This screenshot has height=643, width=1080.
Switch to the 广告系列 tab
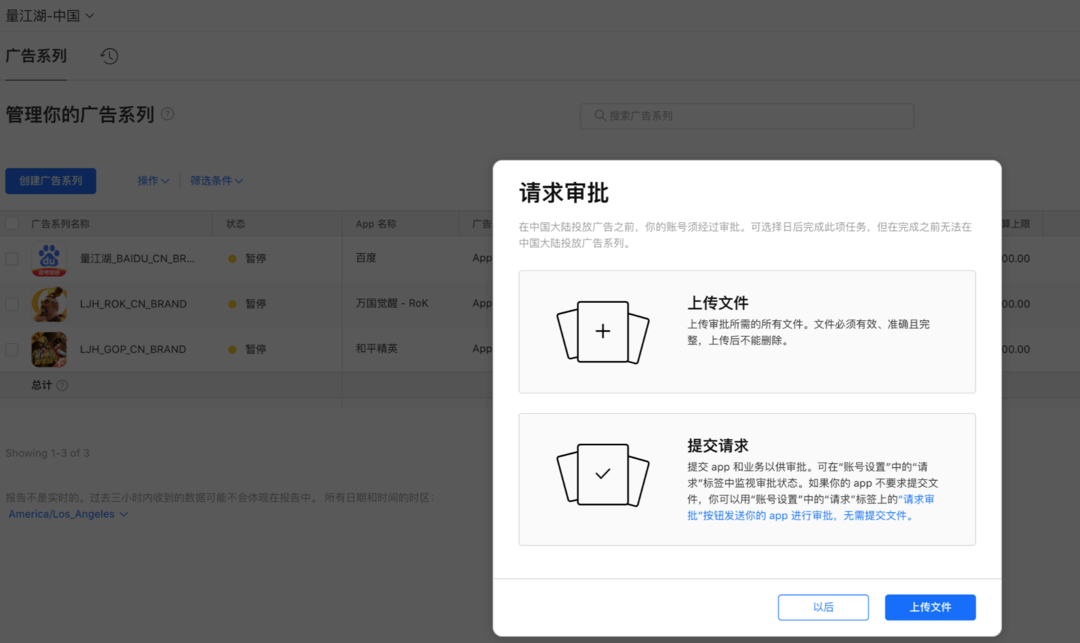[37, 56]
